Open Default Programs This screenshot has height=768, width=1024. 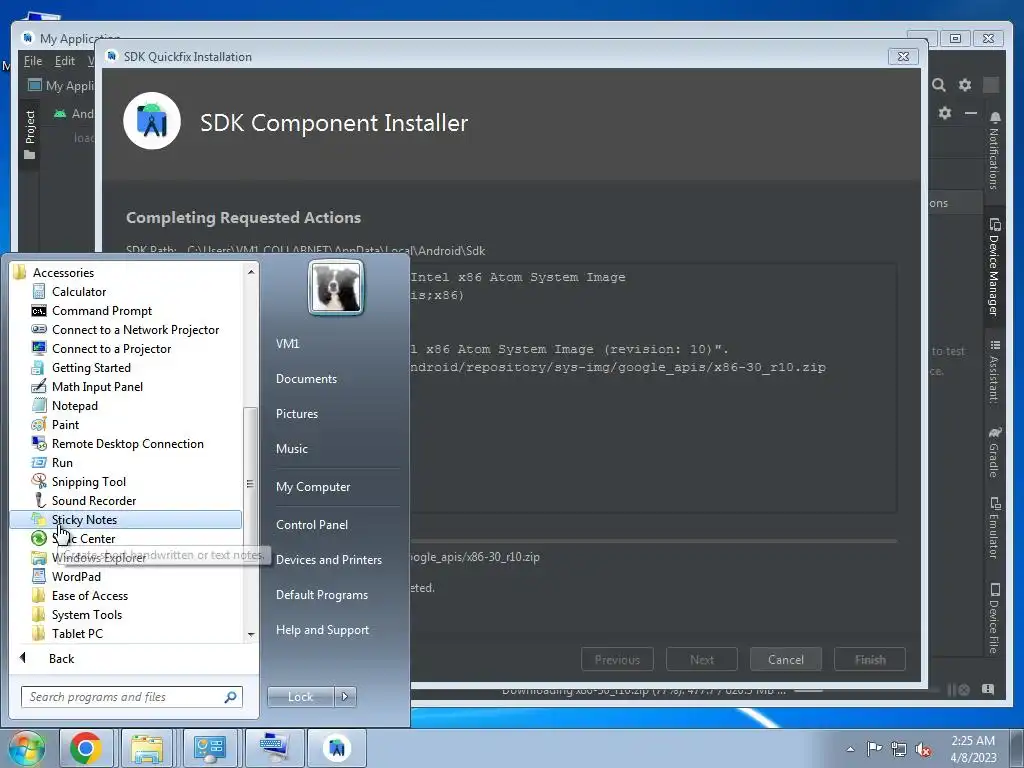click(321, 595)
